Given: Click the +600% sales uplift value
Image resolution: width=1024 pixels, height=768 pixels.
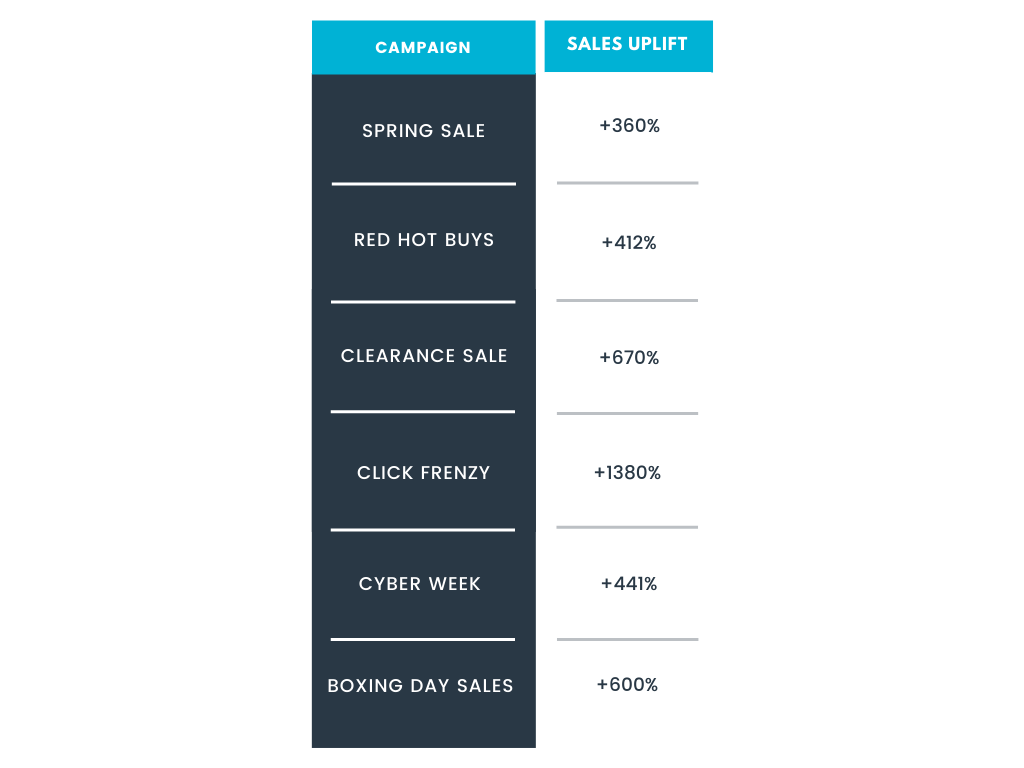Looking at the screenshot, I should [627, 684].
